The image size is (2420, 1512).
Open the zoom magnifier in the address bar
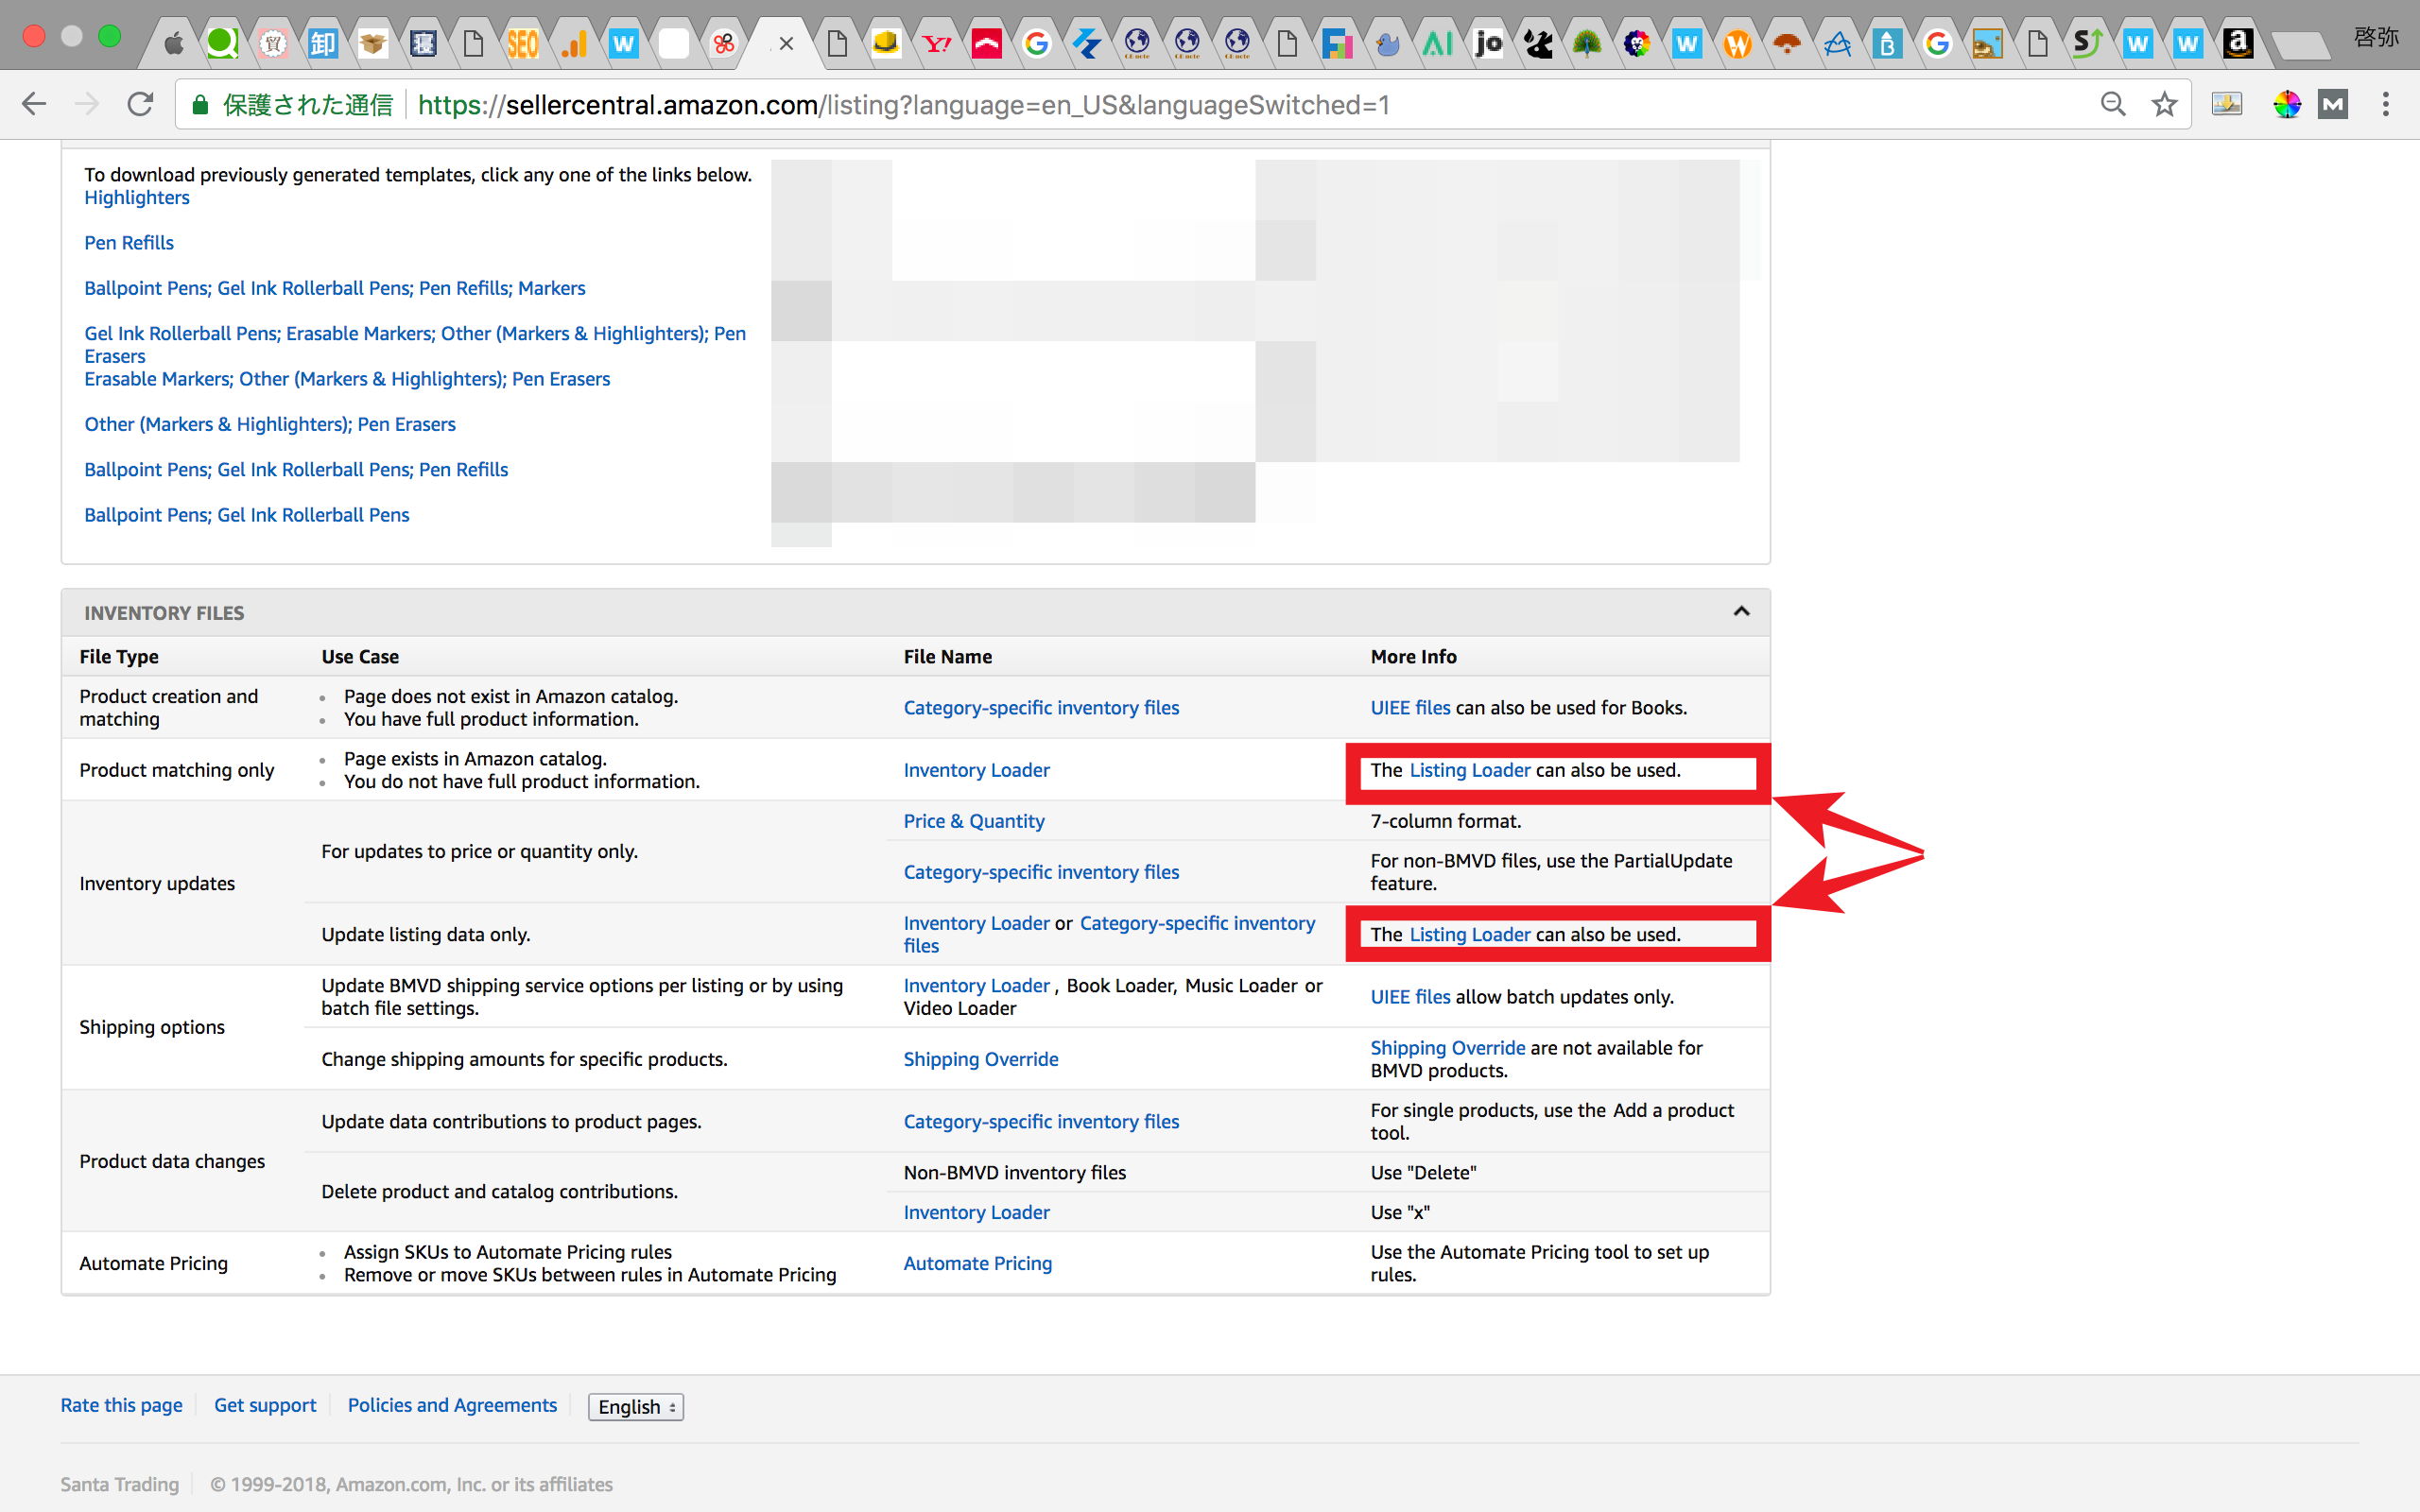click(2112, 104)
